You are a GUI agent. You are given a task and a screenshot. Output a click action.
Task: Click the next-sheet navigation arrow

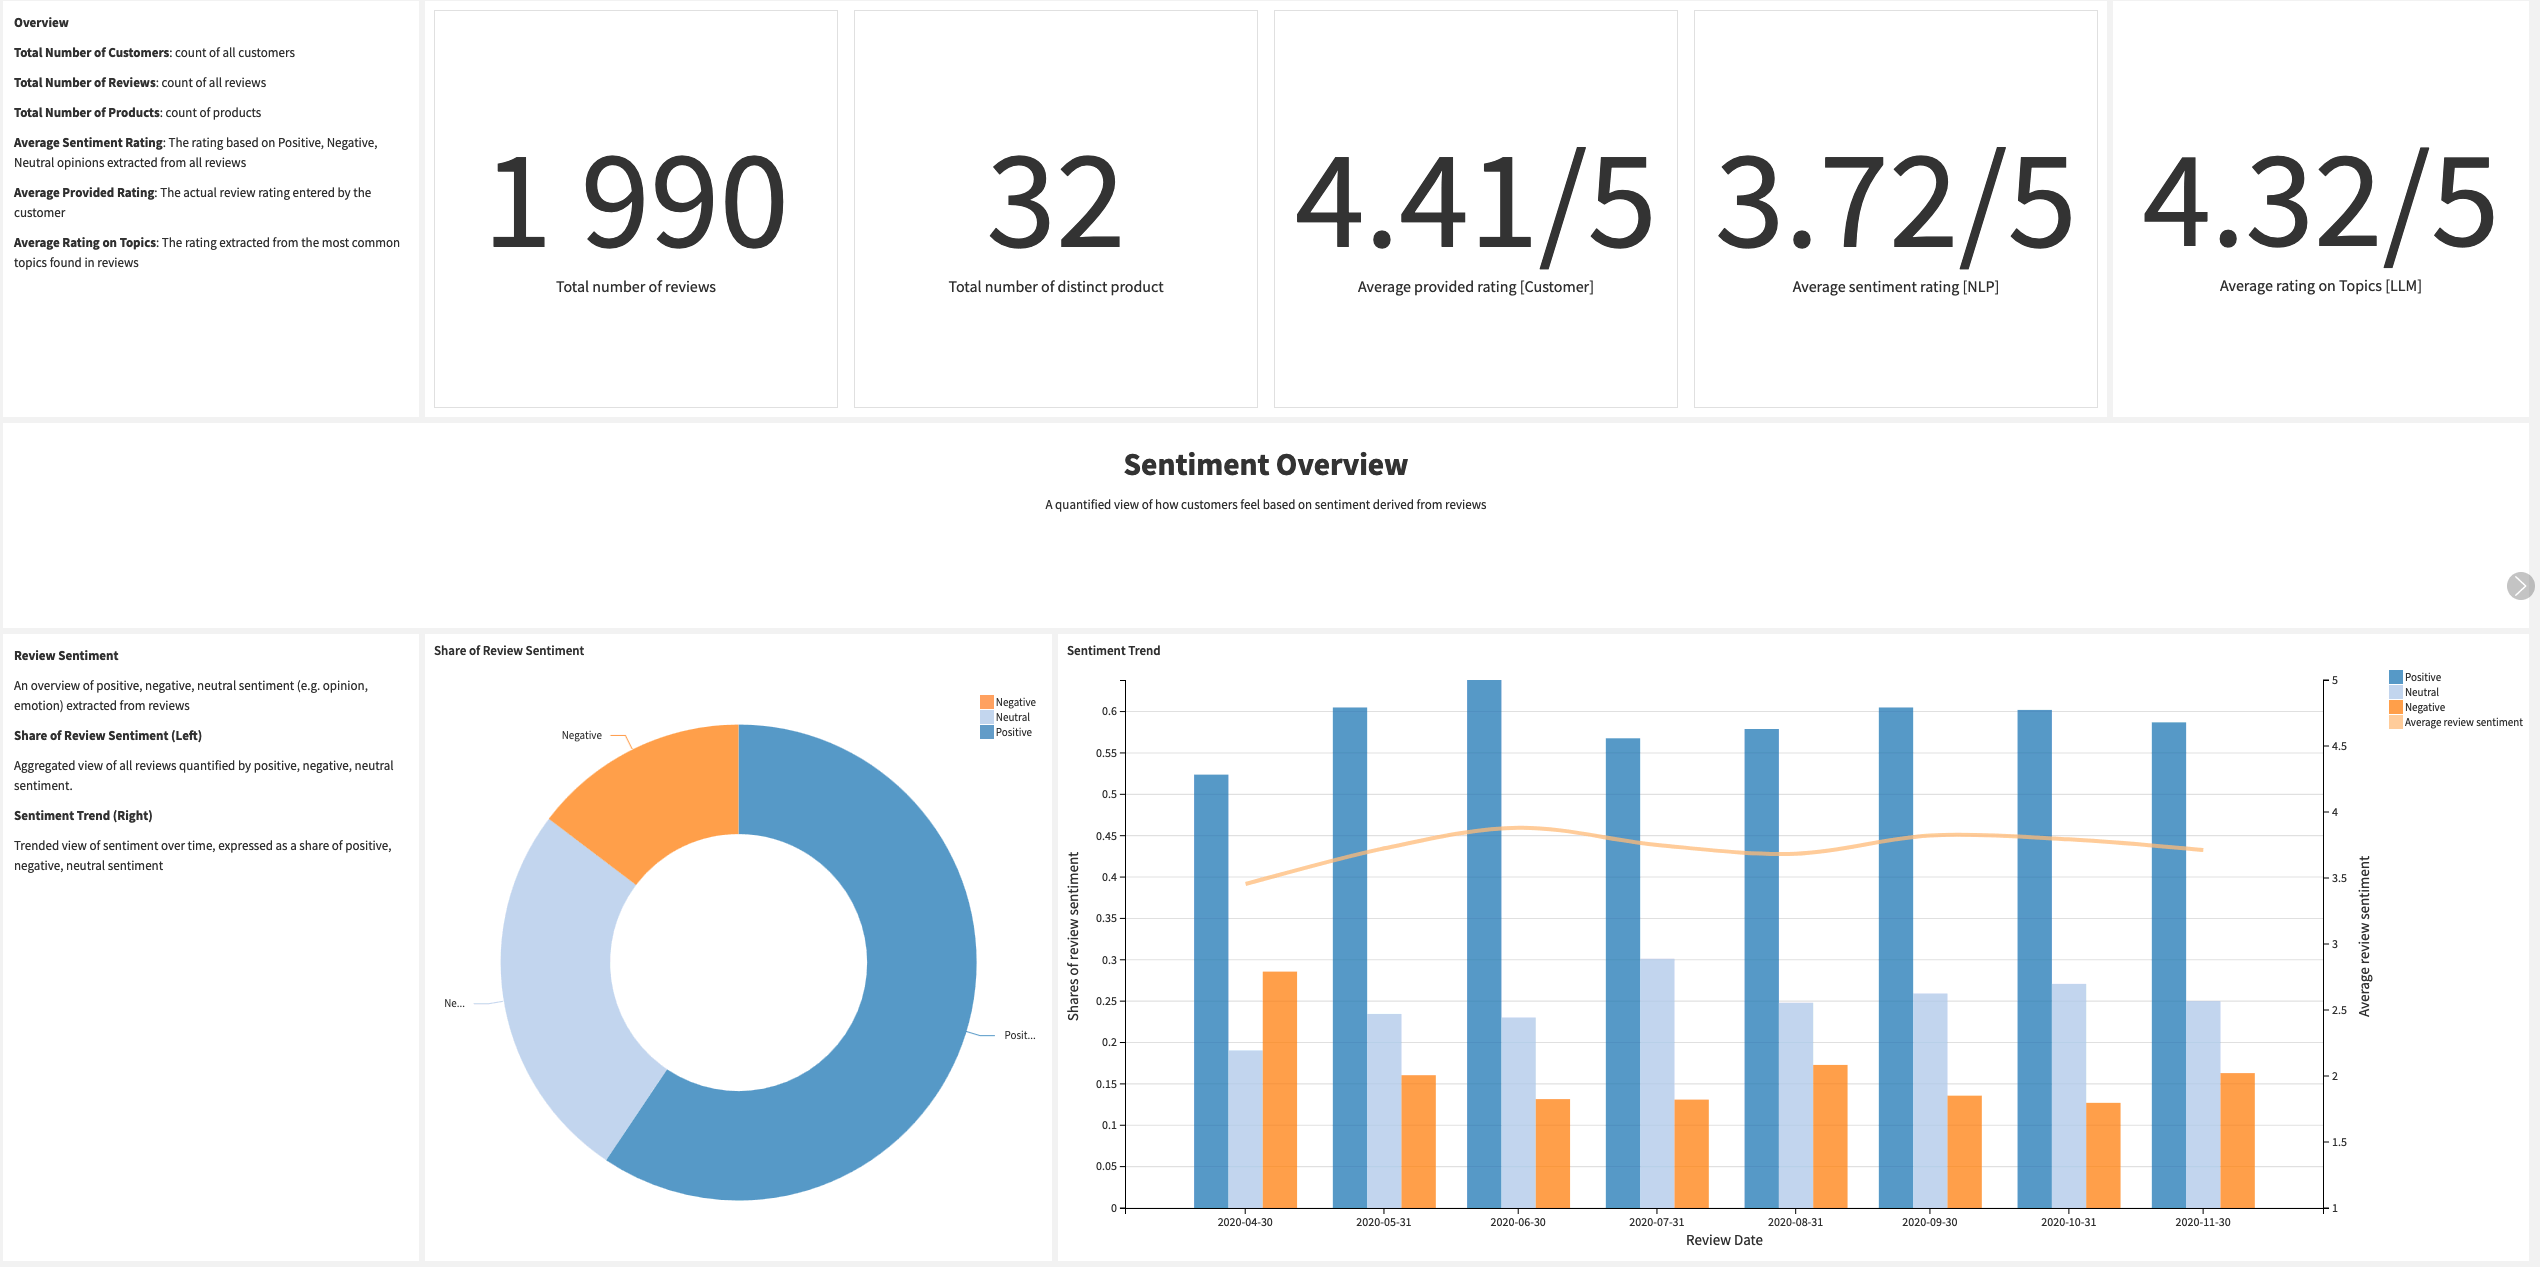point(2519,586)
